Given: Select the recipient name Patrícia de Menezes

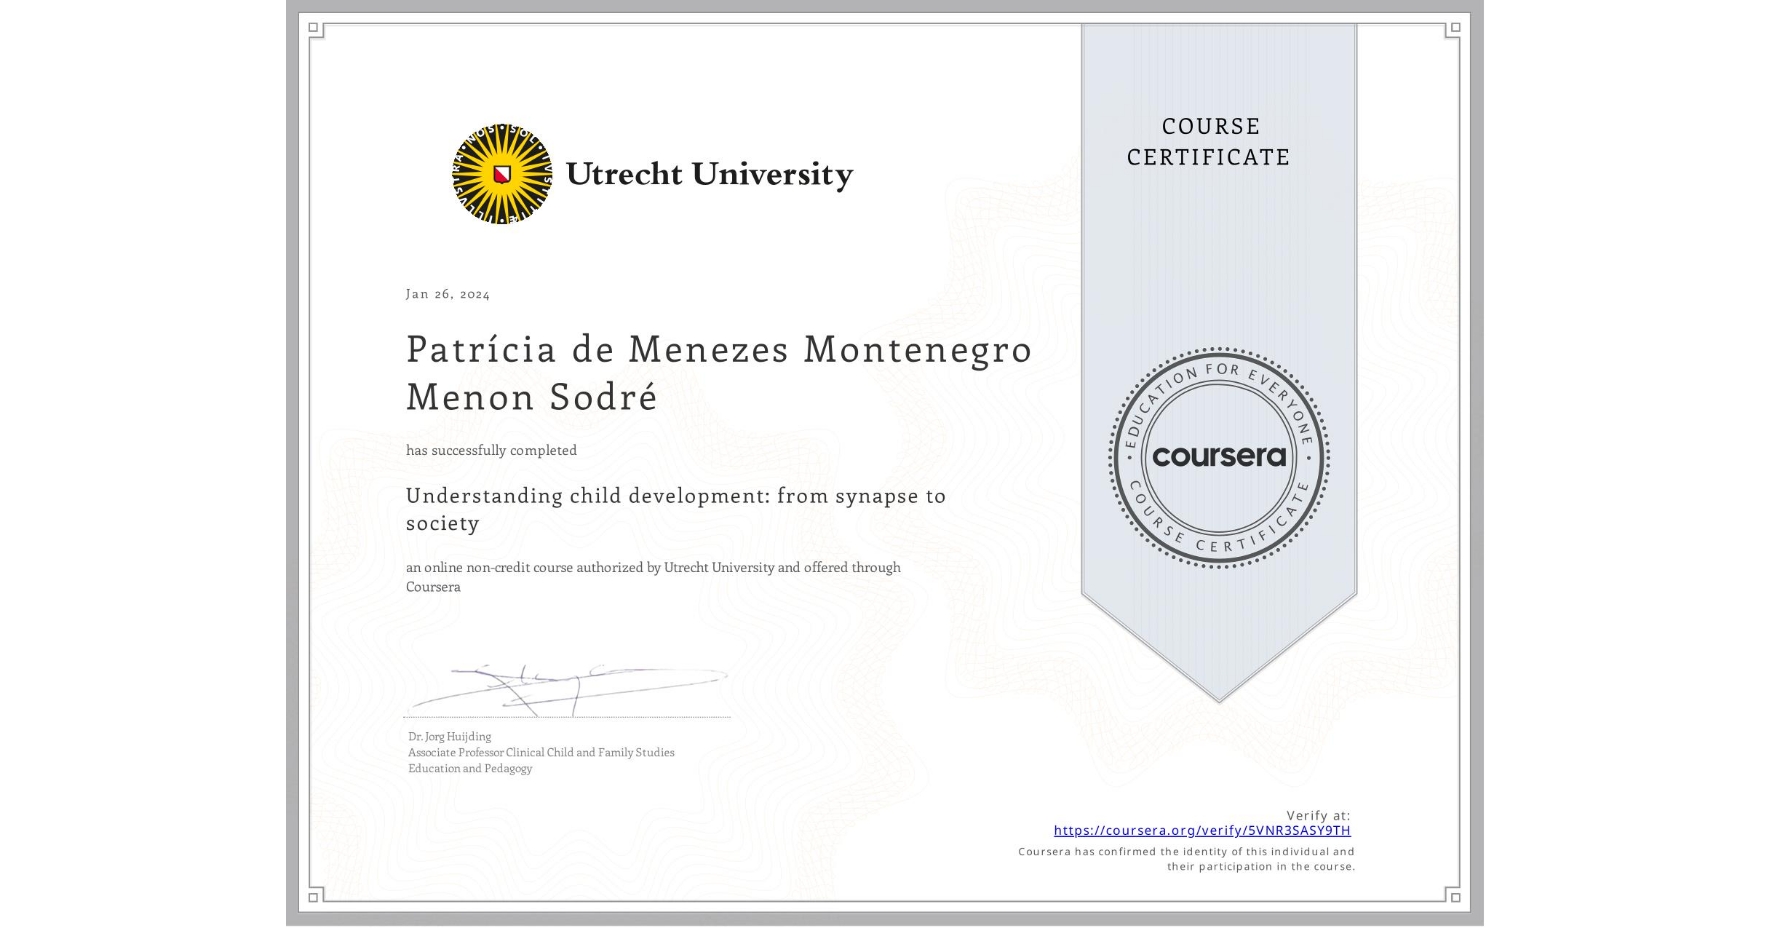Looking at the screenshot, I should click(718, 351).
